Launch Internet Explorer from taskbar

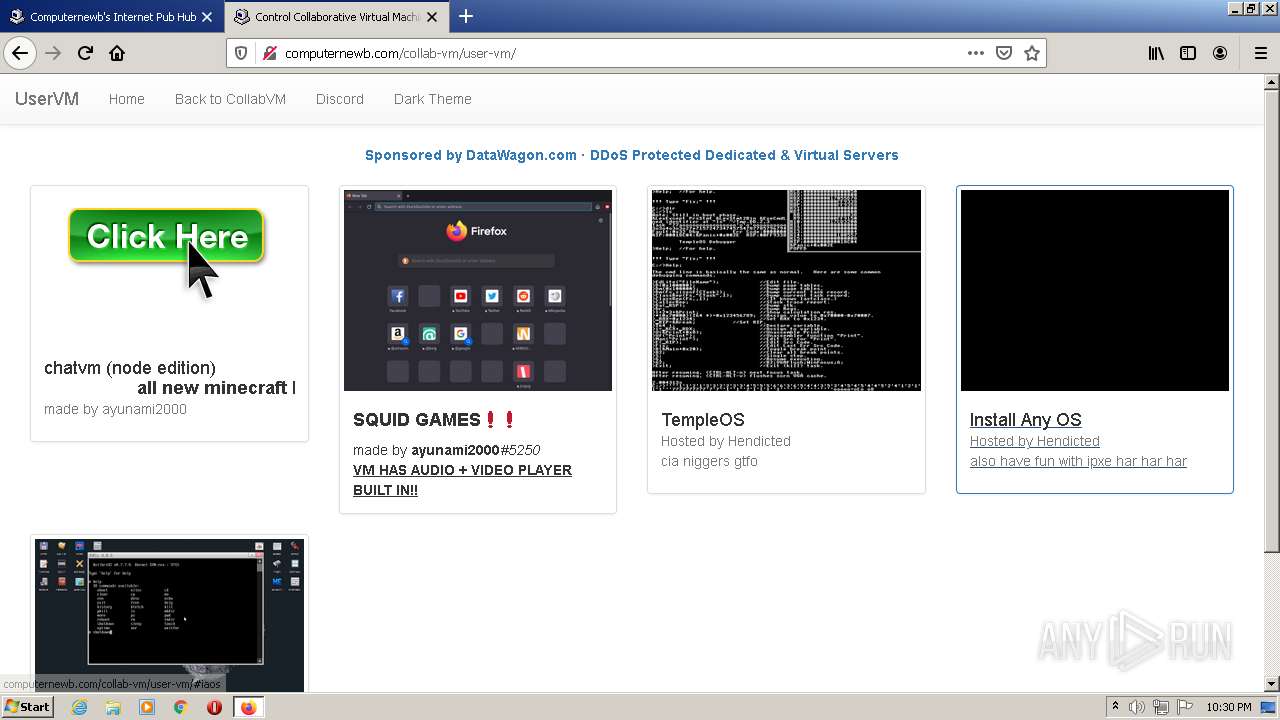79,707
